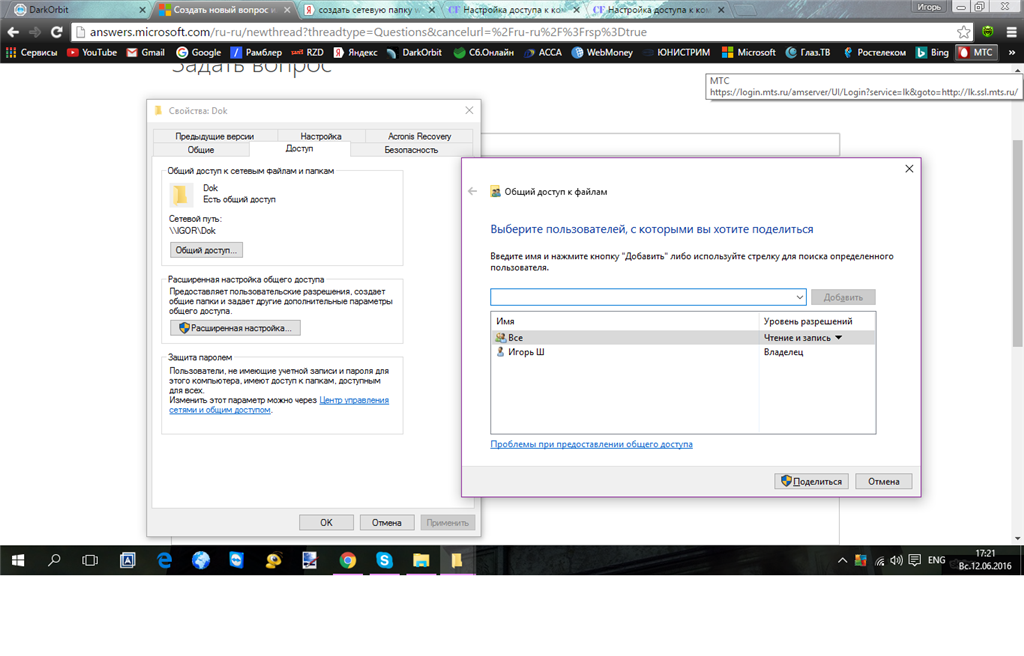This screenshot has width=1024, height=656.
Task: Switch to the DarkOrbit browser tab
Action: point(78,10)
